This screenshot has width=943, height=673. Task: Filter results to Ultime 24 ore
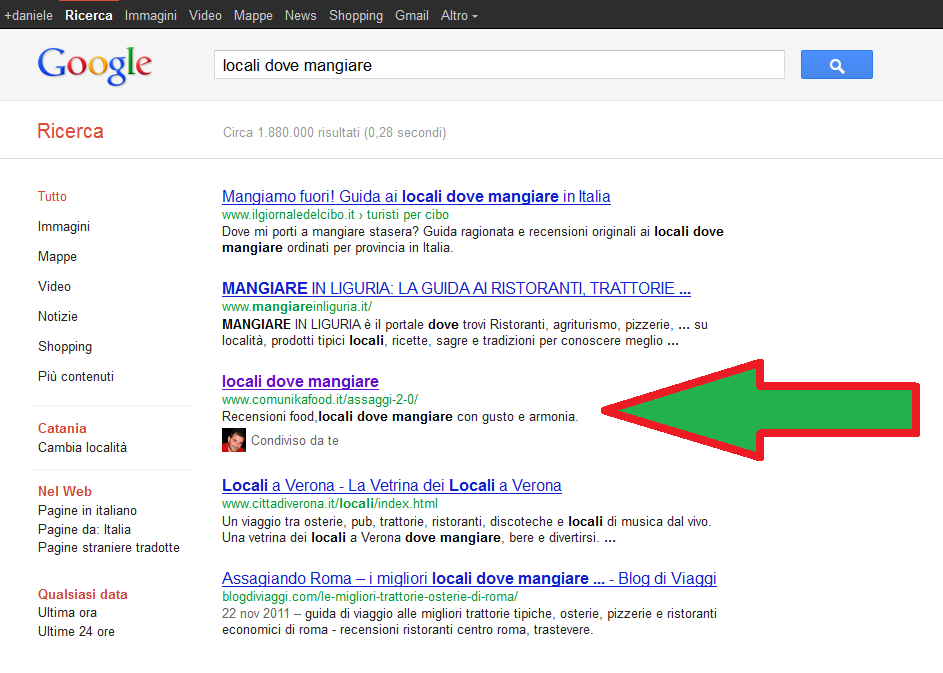pyautogui.click(x=76, y=632)
